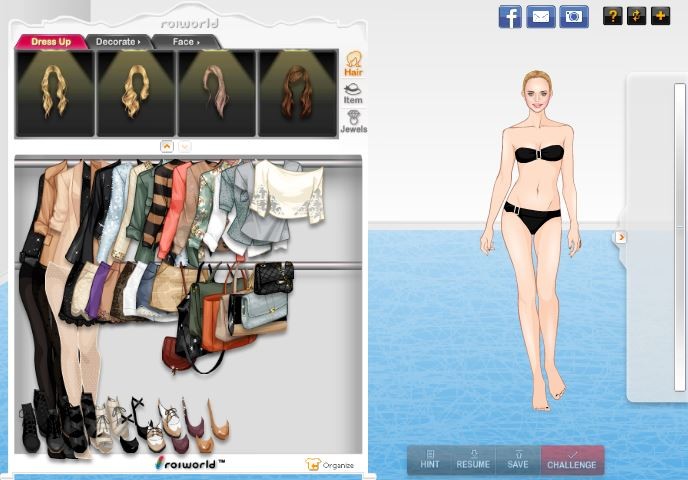This screenshot has width=688, height=480.
Task: Select the Hair category icon
Action: [353, 64]
